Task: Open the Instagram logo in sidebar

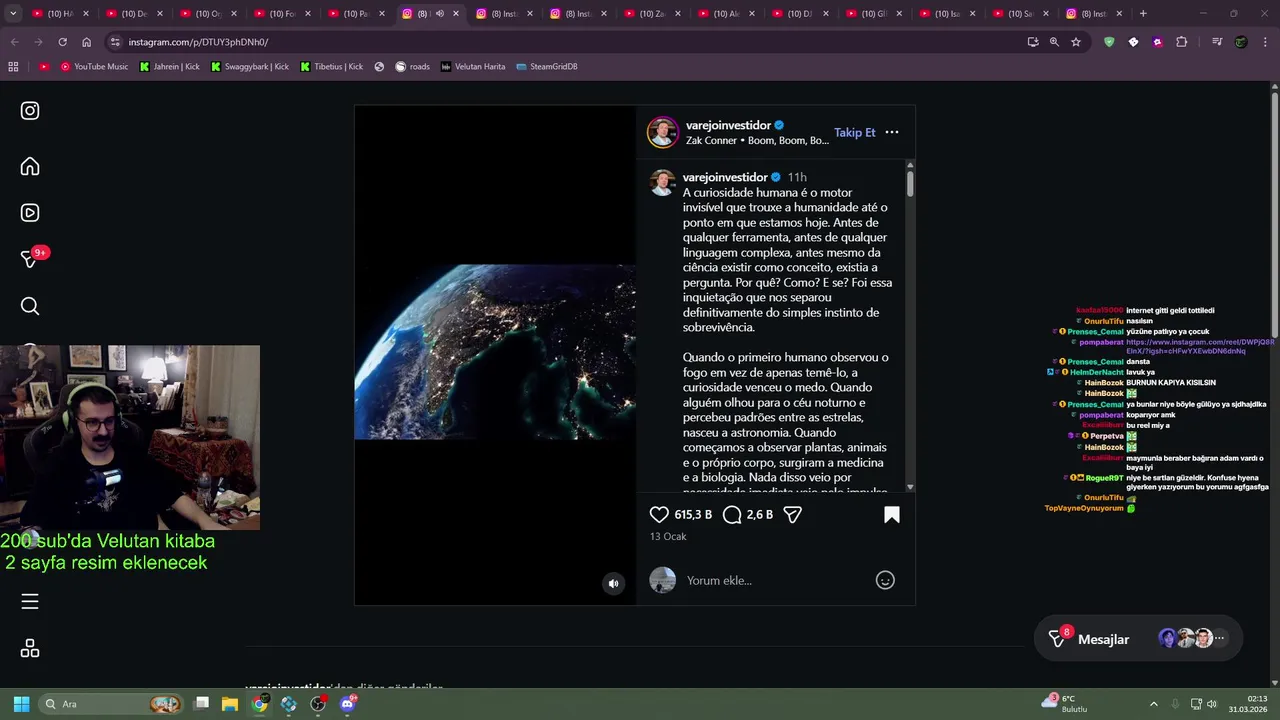Action: pyautogui.click(x=30, y=111)
